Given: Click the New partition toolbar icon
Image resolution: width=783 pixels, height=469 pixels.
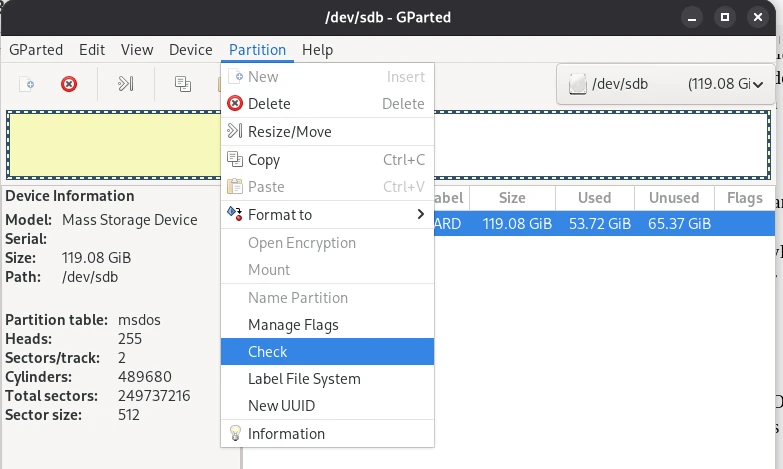Looking at the screenshot, I should 28,84.
